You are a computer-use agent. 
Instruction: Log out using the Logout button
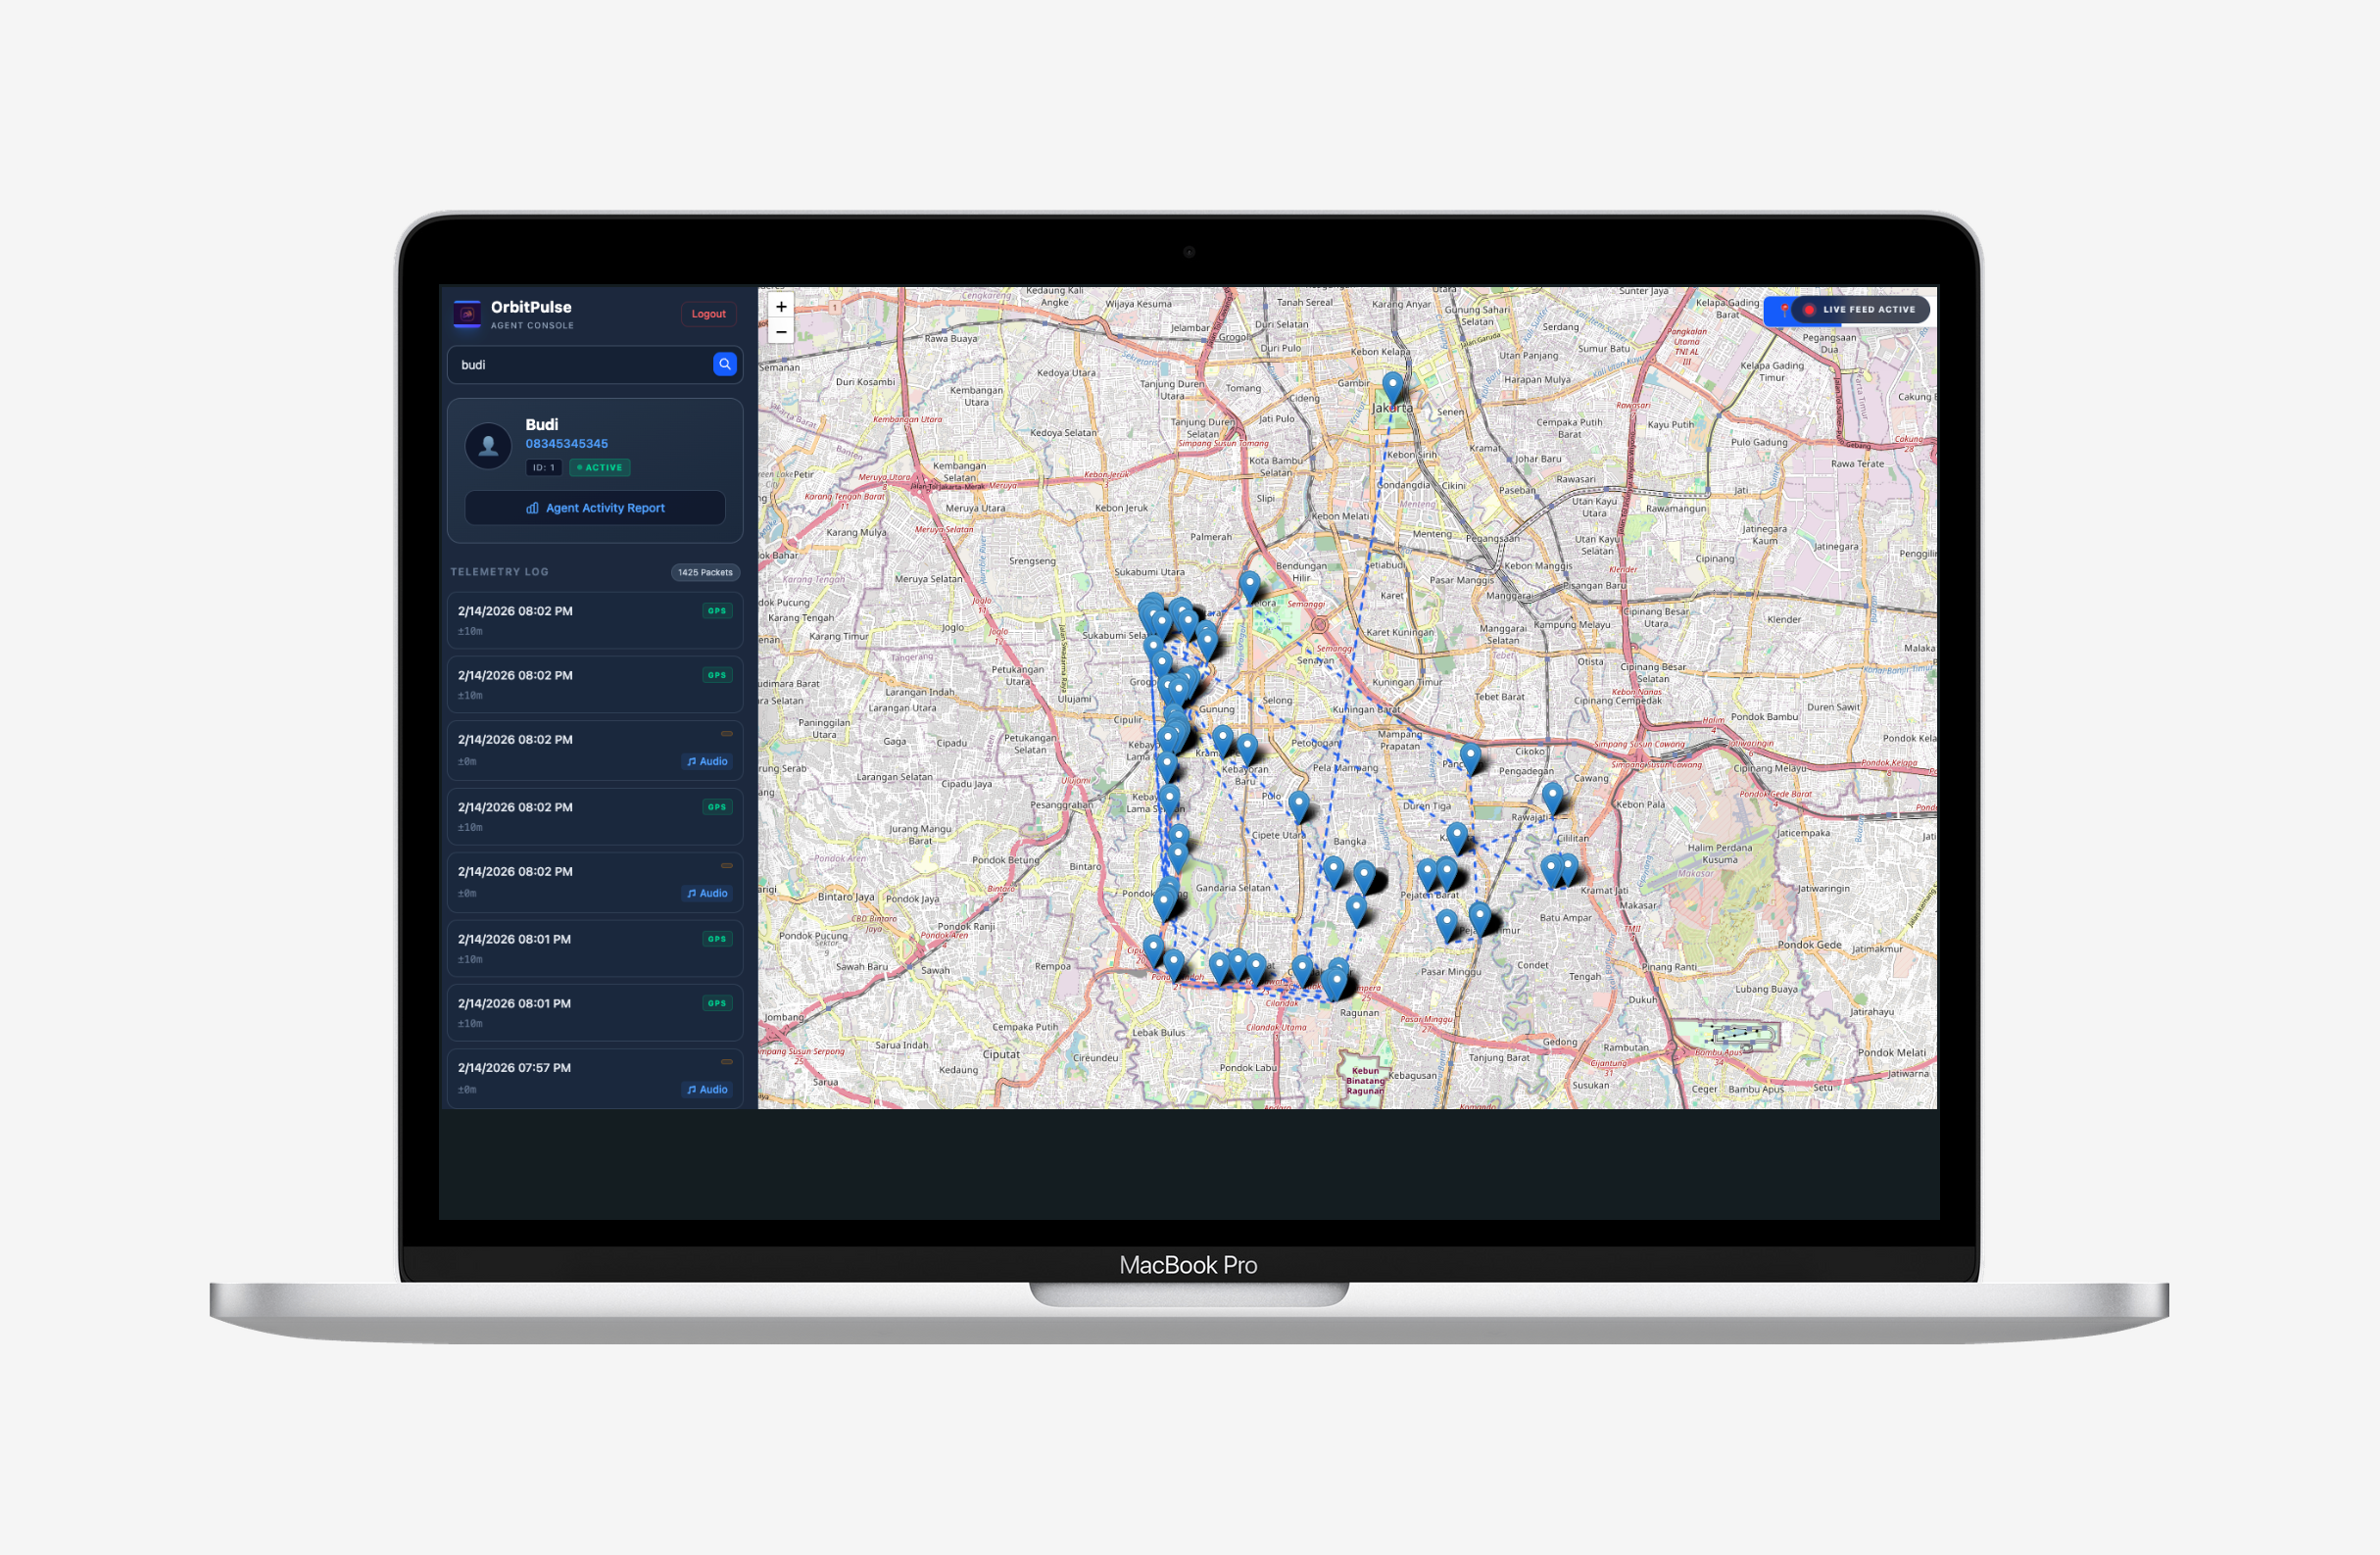pyautogui.click(x=708, y=314)
